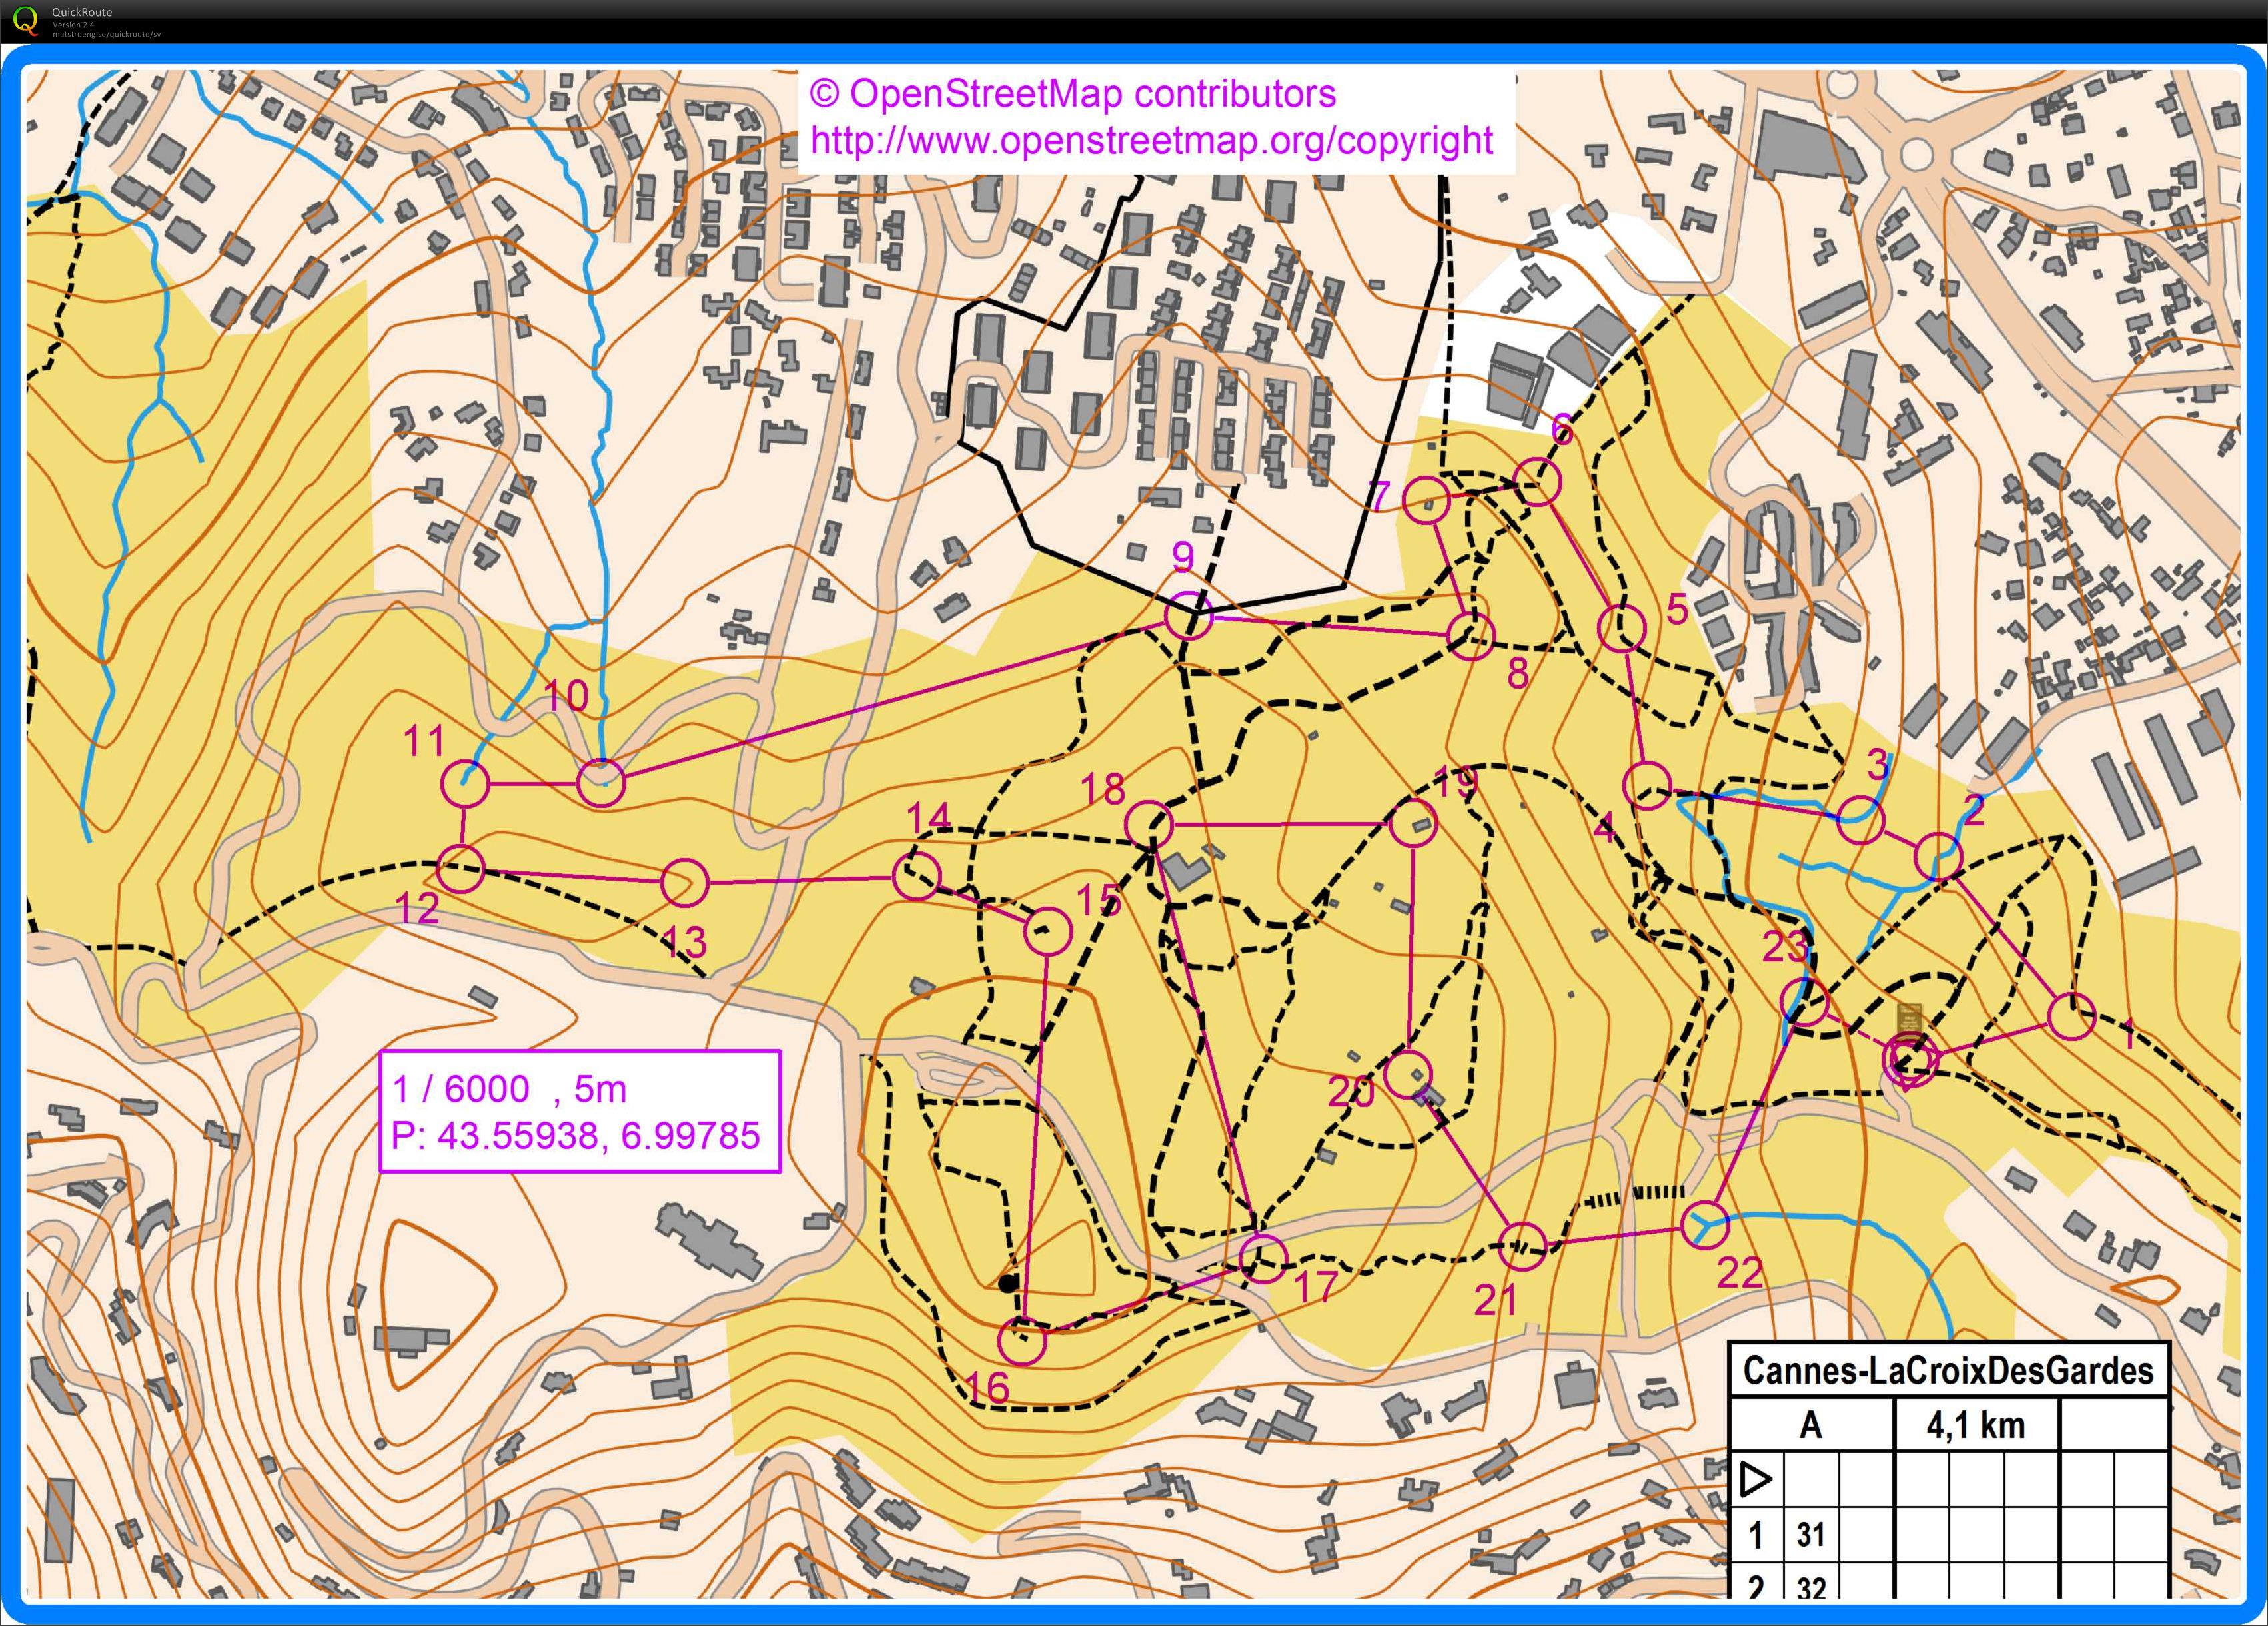Click control circle number 21
The height and width of the screenshot is (1626, 2268).
coord(1522,1246)
